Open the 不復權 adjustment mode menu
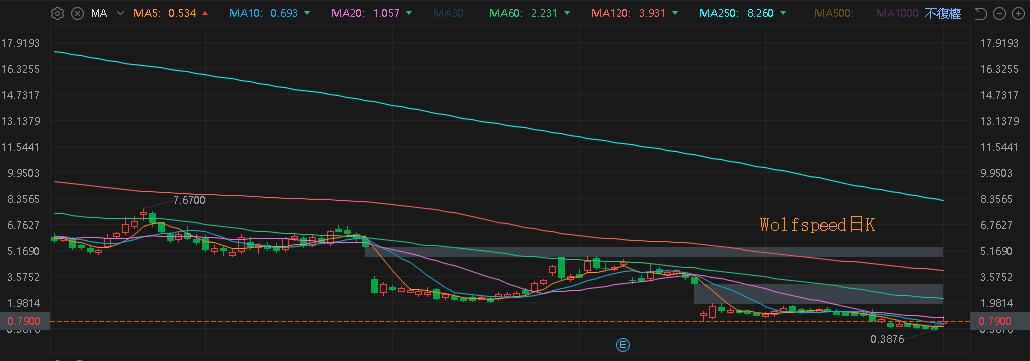1030x361 pixels. (x=943, y=13)
